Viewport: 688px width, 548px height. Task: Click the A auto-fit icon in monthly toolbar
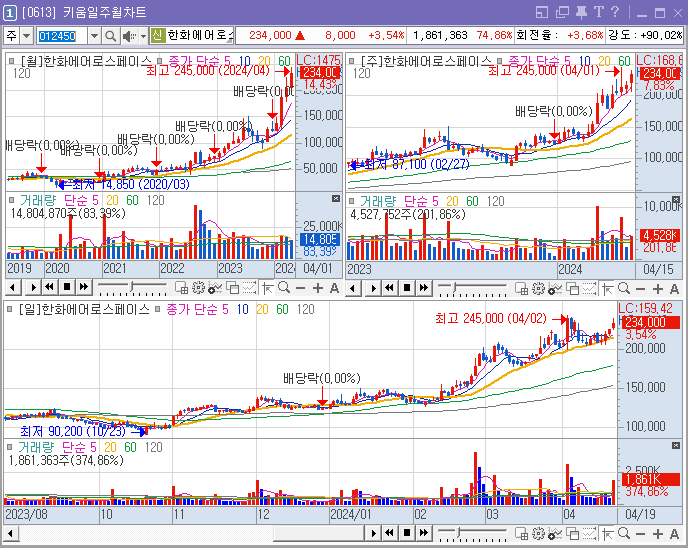[x=334, y=288]
